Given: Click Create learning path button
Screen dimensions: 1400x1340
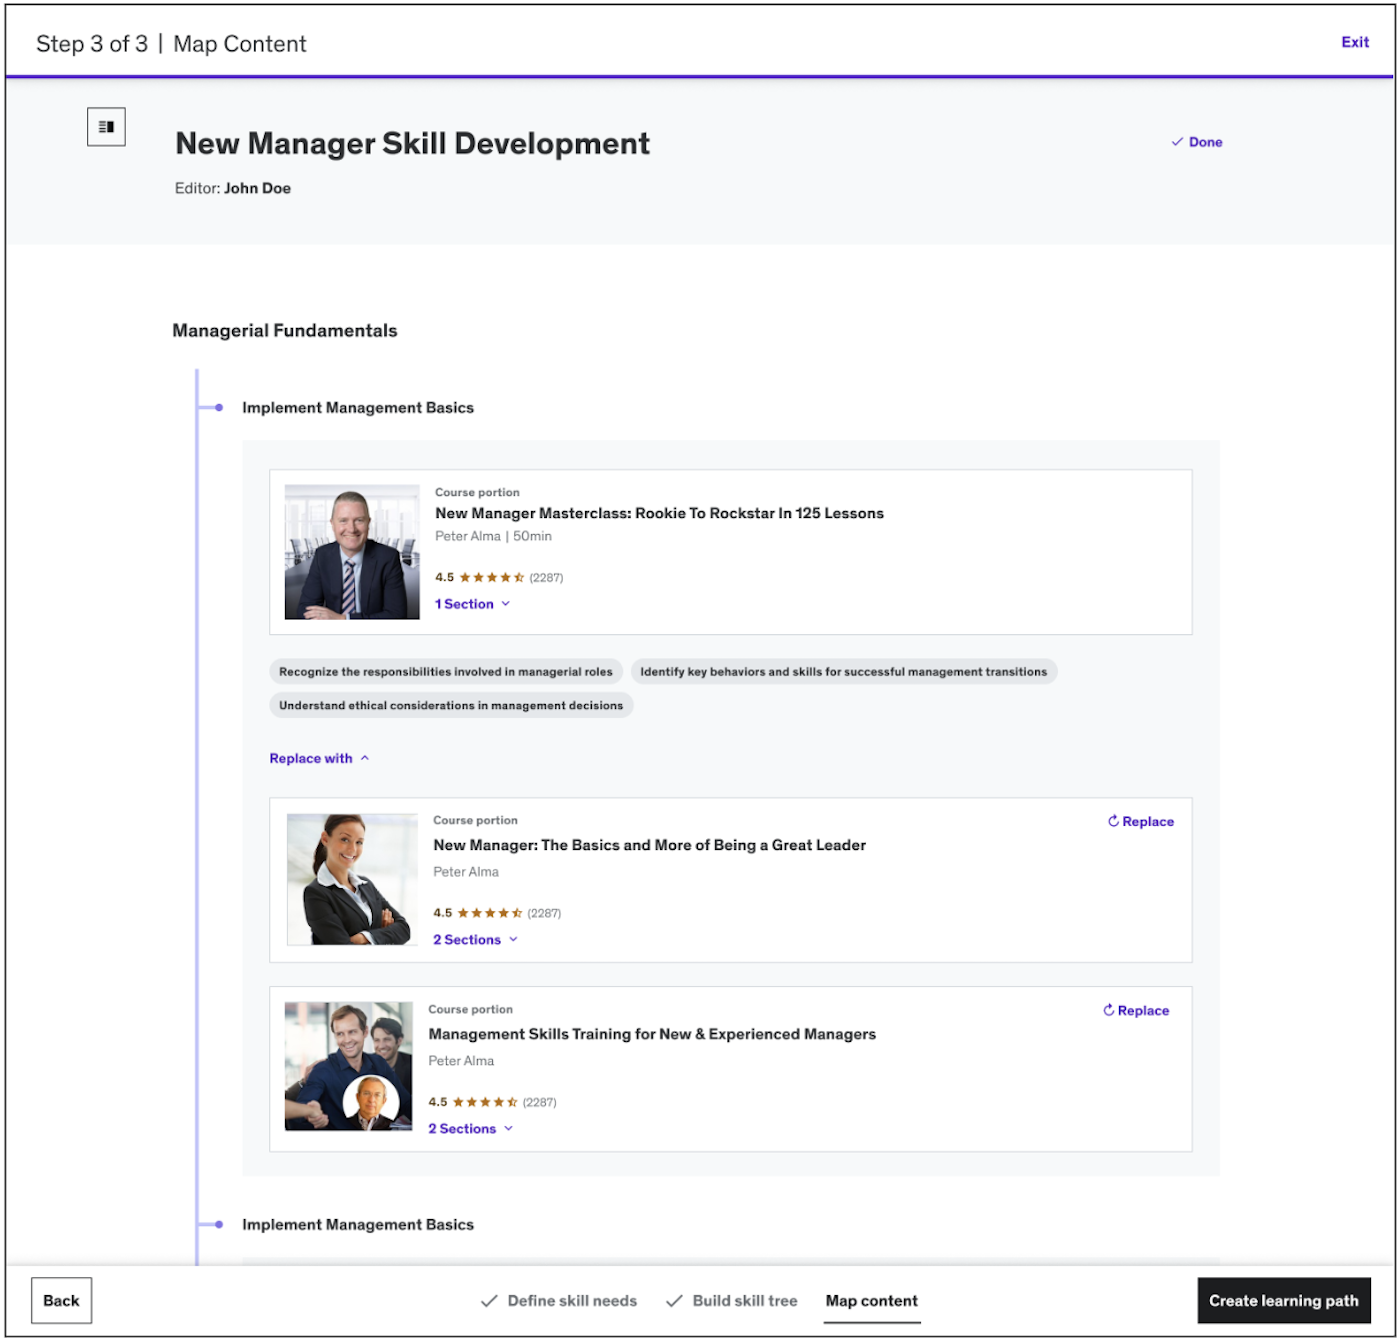Looking at the screenshot, I should click(1283, 1301).
